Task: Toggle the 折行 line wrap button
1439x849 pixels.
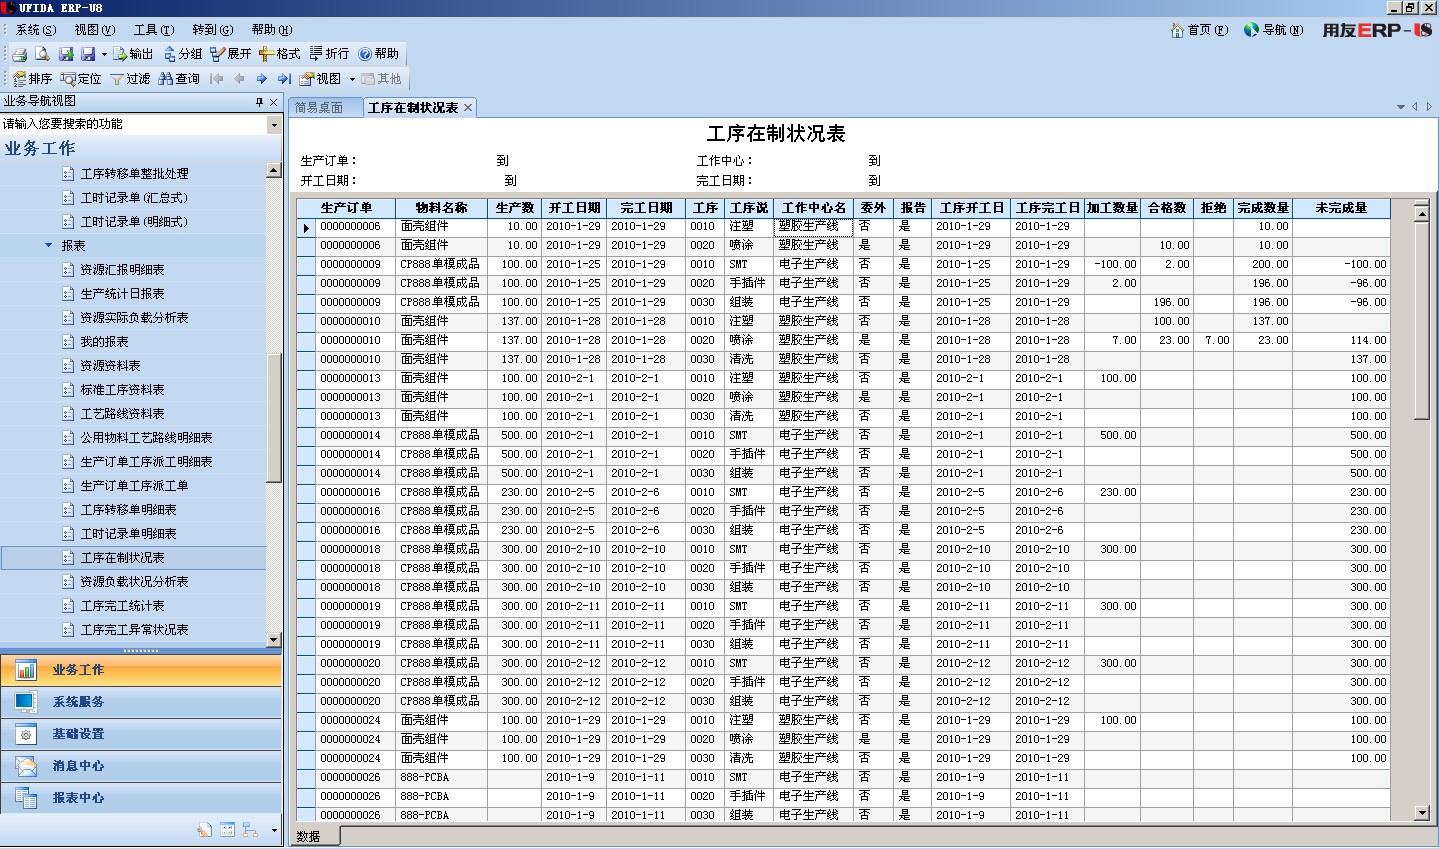Action: pos(329,54)
